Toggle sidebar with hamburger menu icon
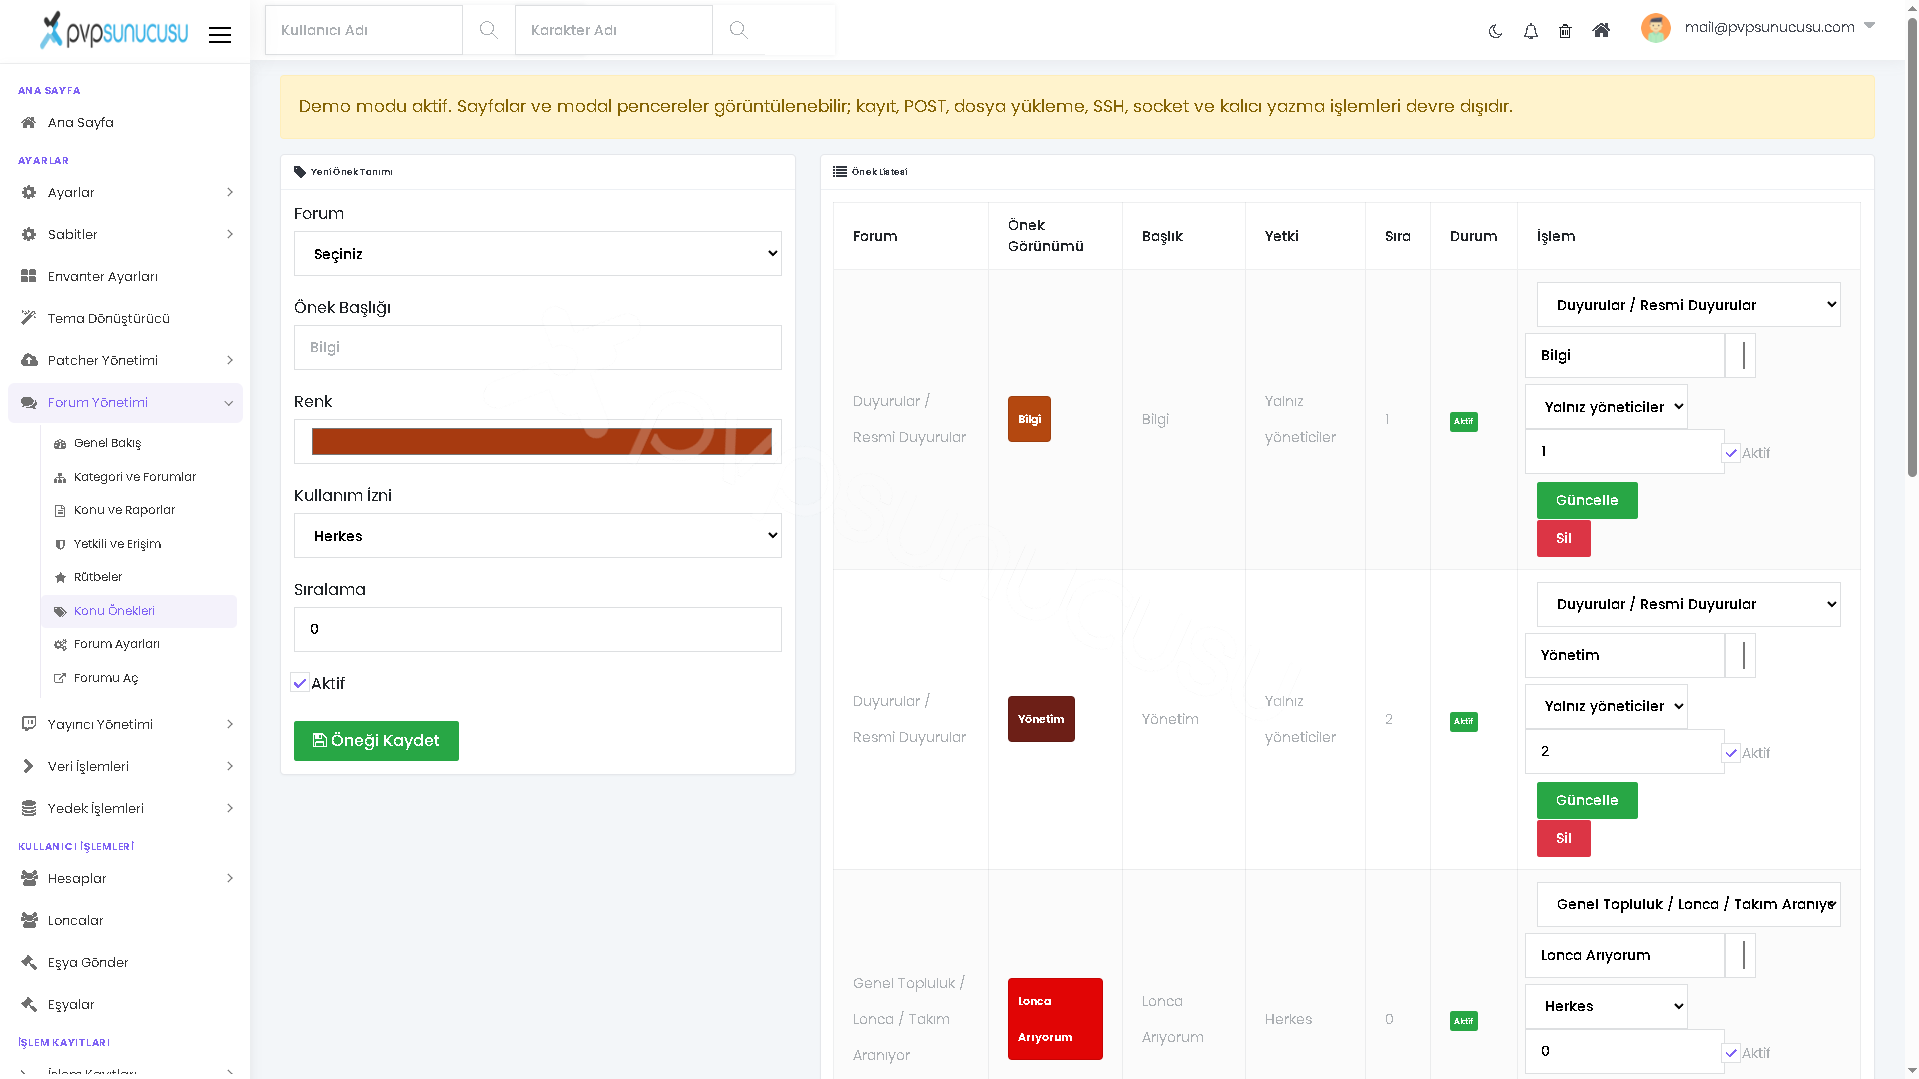Image resolution: width=1919 pixels, height=1079 pixels. point(220,35)
